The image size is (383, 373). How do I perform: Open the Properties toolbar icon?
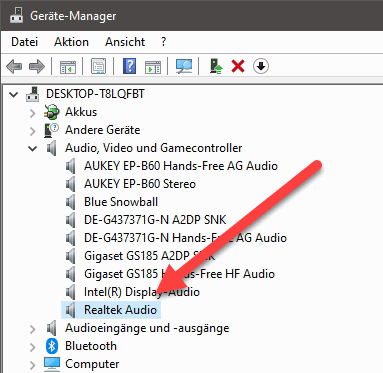99,66
